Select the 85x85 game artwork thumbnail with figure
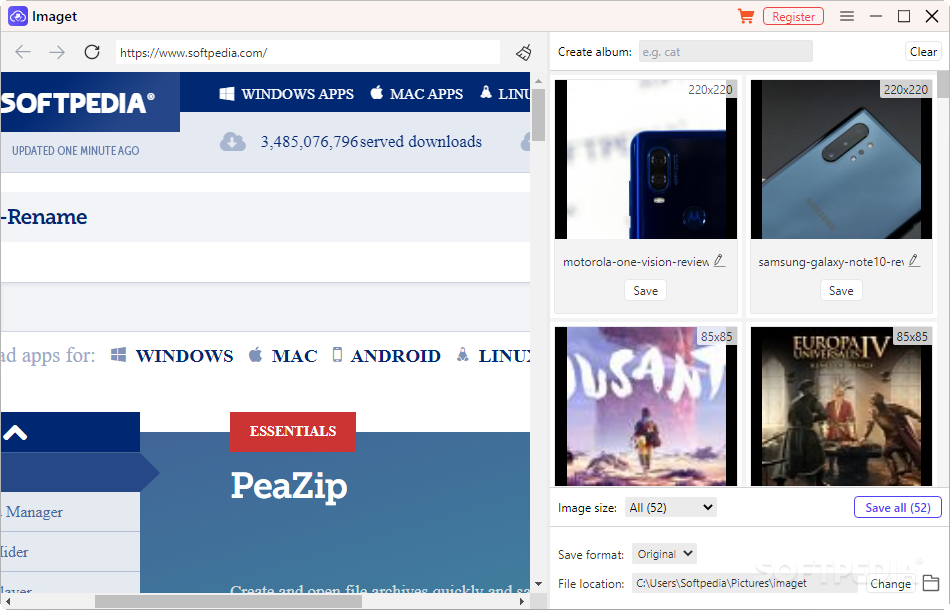 coord(646,406)
